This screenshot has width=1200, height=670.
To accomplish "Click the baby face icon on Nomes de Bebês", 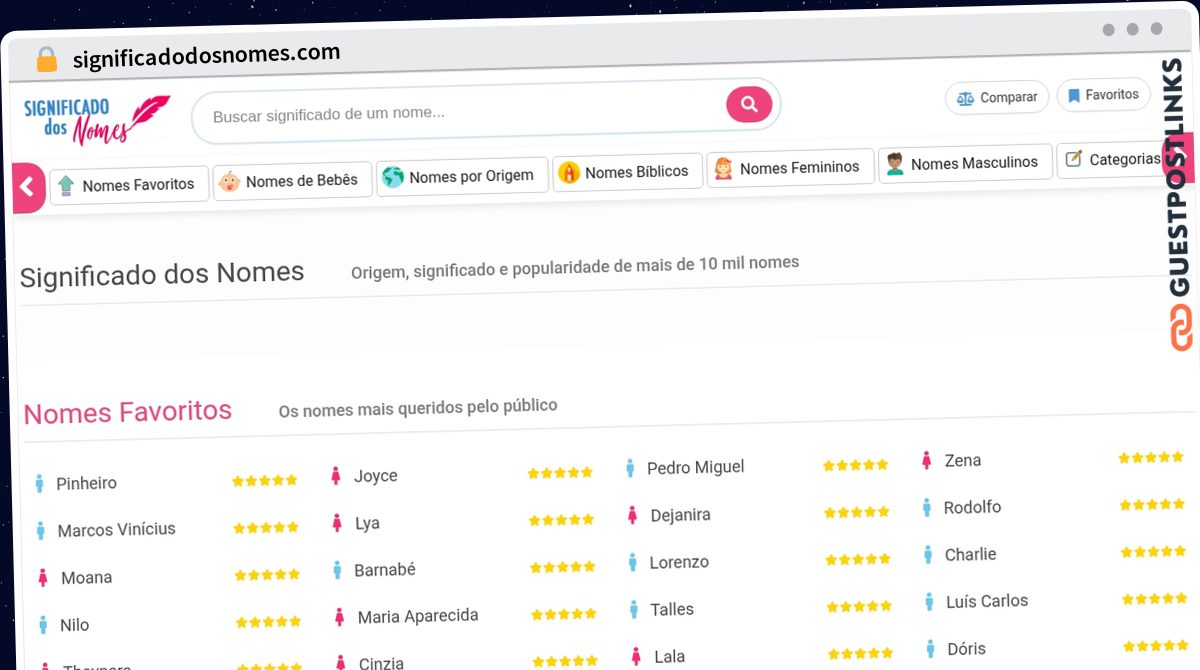I will (229, 182).
